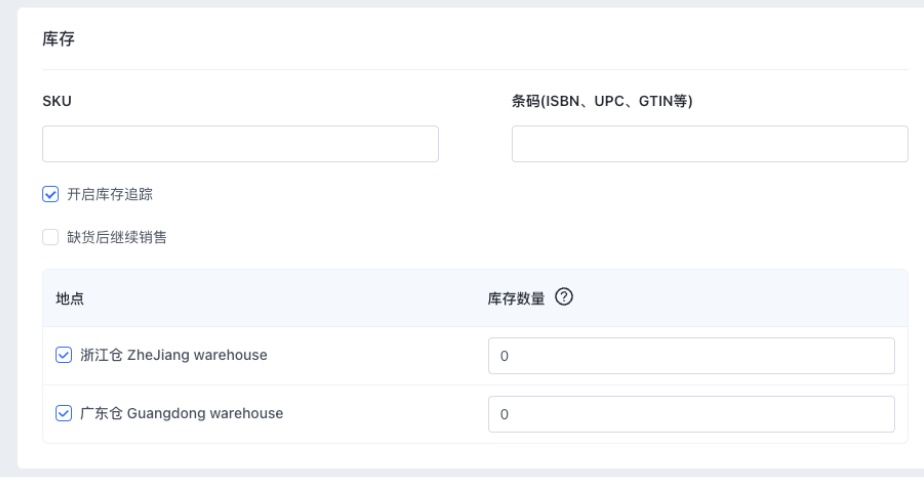Screen dimensions: 924x477
Task: Select the ZheJiang warehouse stock quantity field
Action: [x=691, y=356]
